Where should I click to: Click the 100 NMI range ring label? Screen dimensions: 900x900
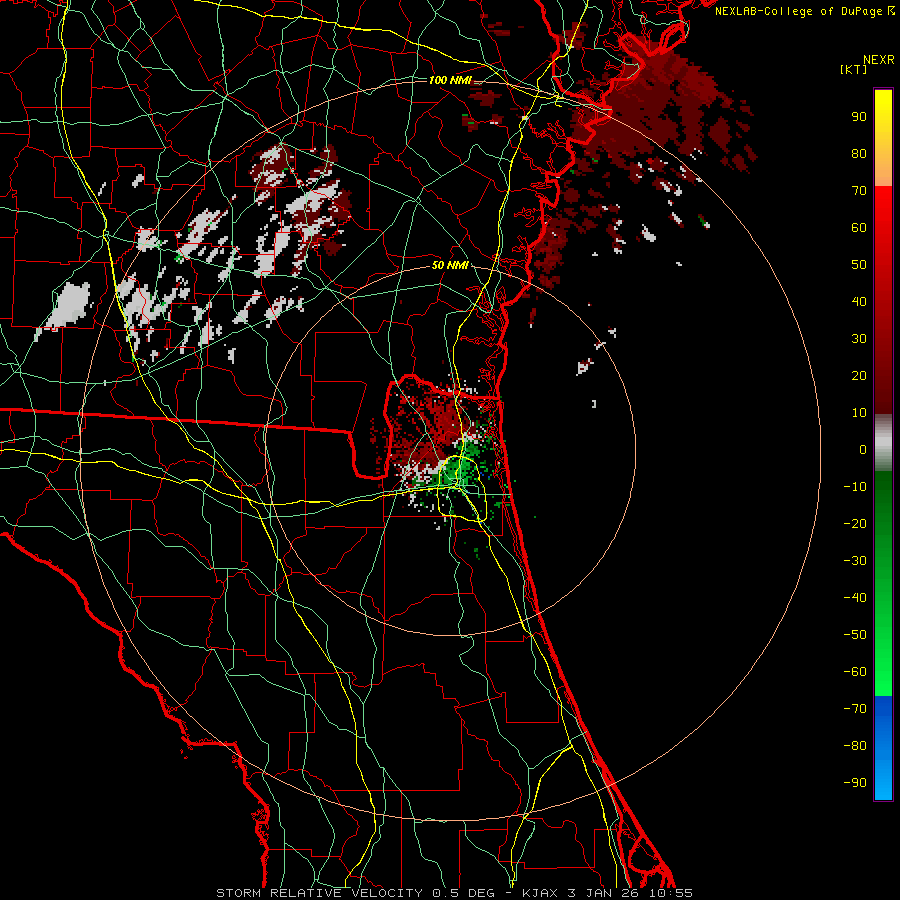pos(450,80)
